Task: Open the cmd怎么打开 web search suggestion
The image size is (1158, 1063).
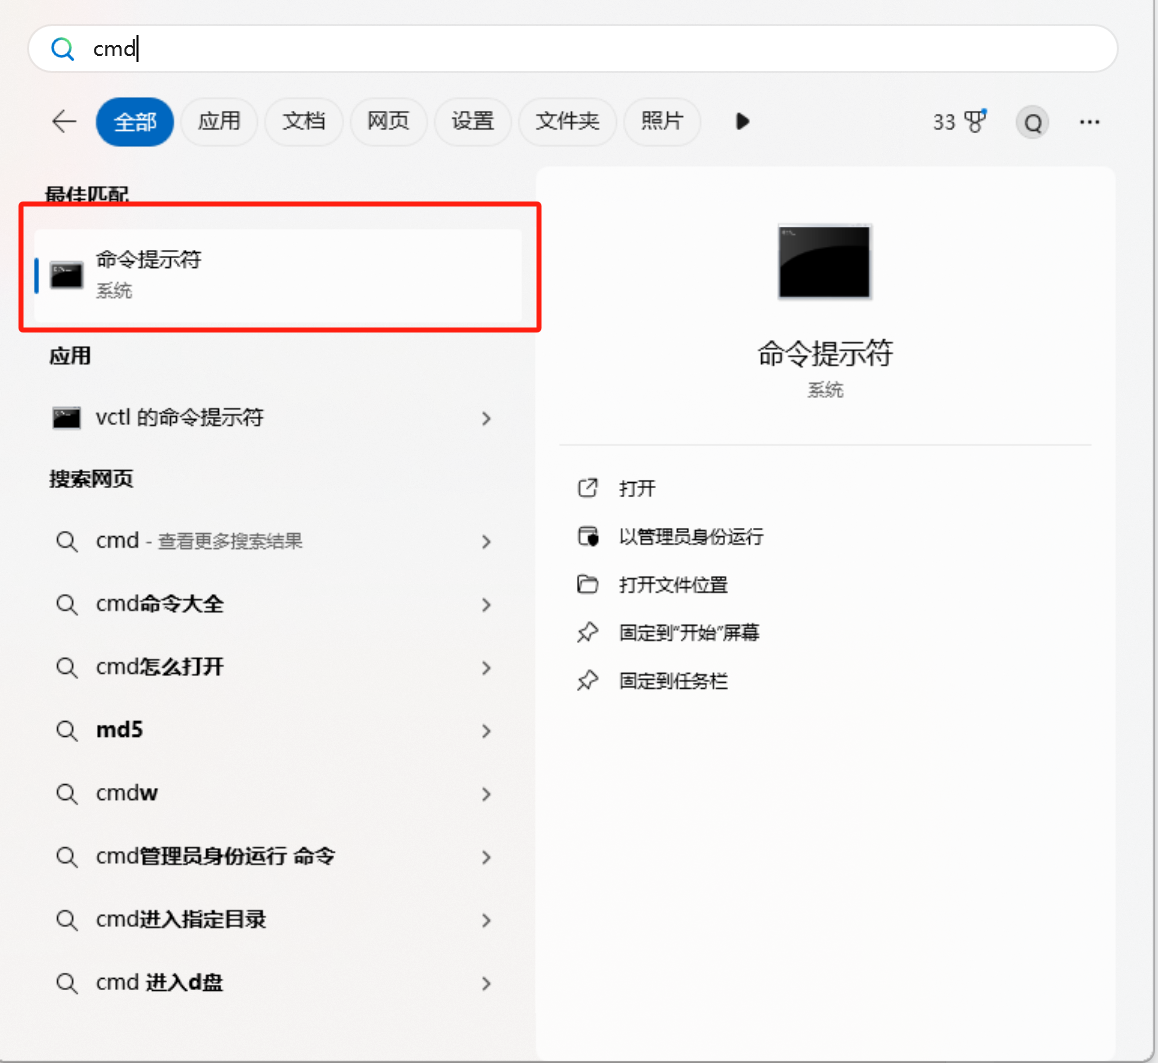Action: [x=160, y=667]
